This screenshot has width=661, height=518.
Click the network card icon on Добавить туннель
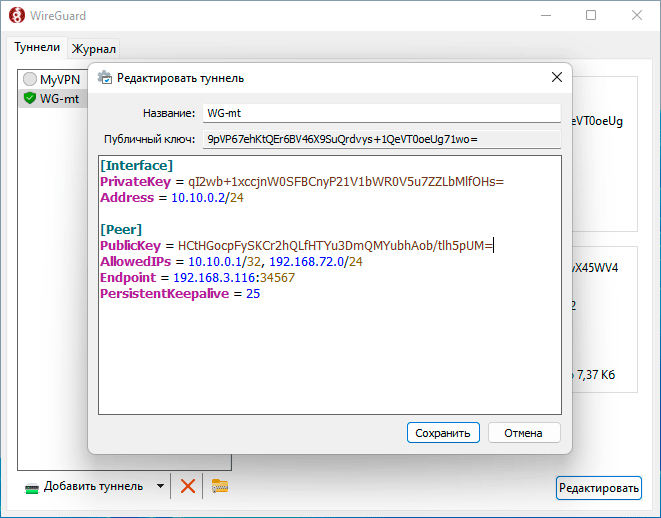pos(32,487)
